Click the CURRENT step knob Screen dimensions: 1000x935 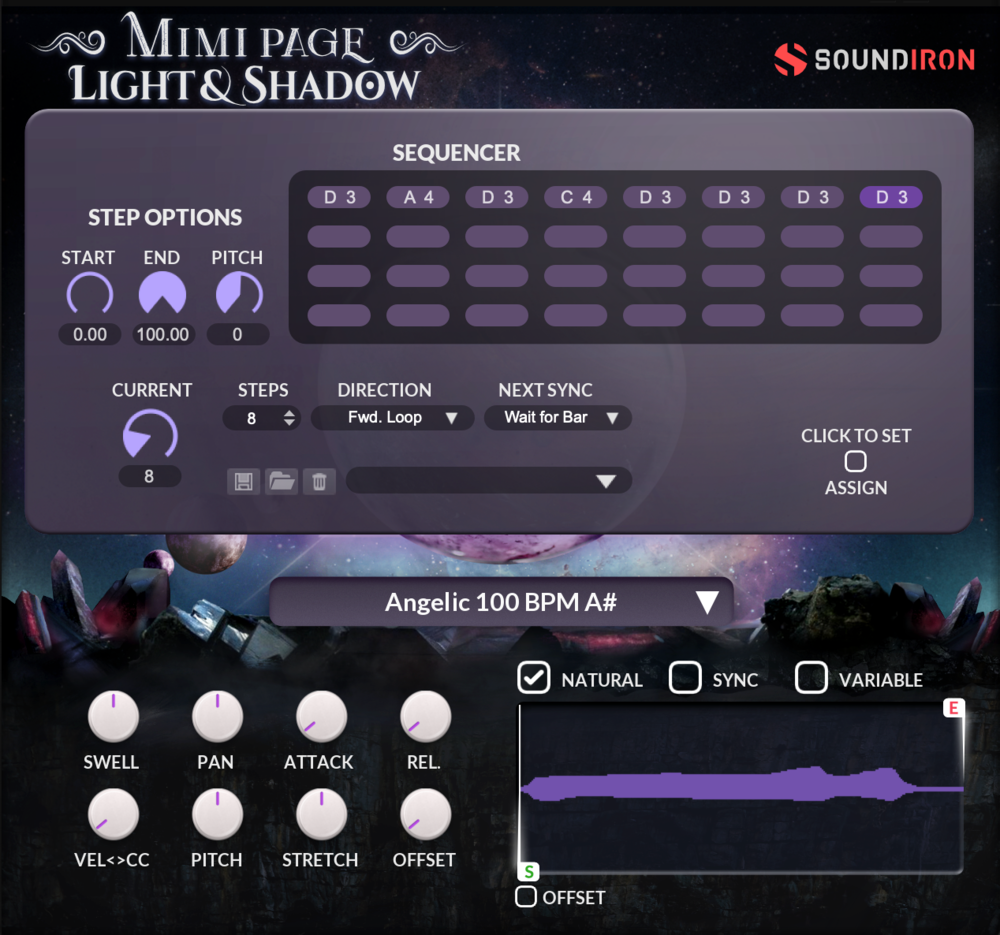(150, 434)
